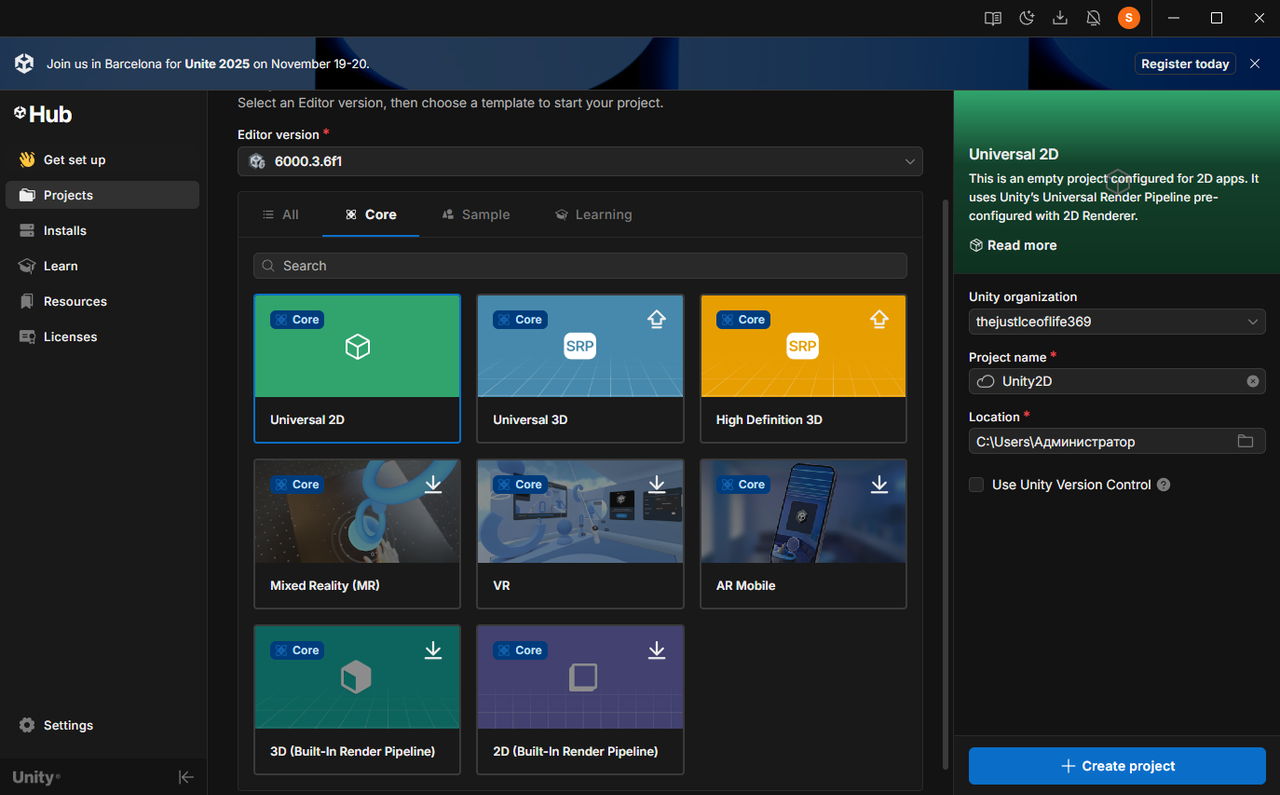
Task: Click upgrade arrow icon on High Definition 3D
Action: point(879,319)
